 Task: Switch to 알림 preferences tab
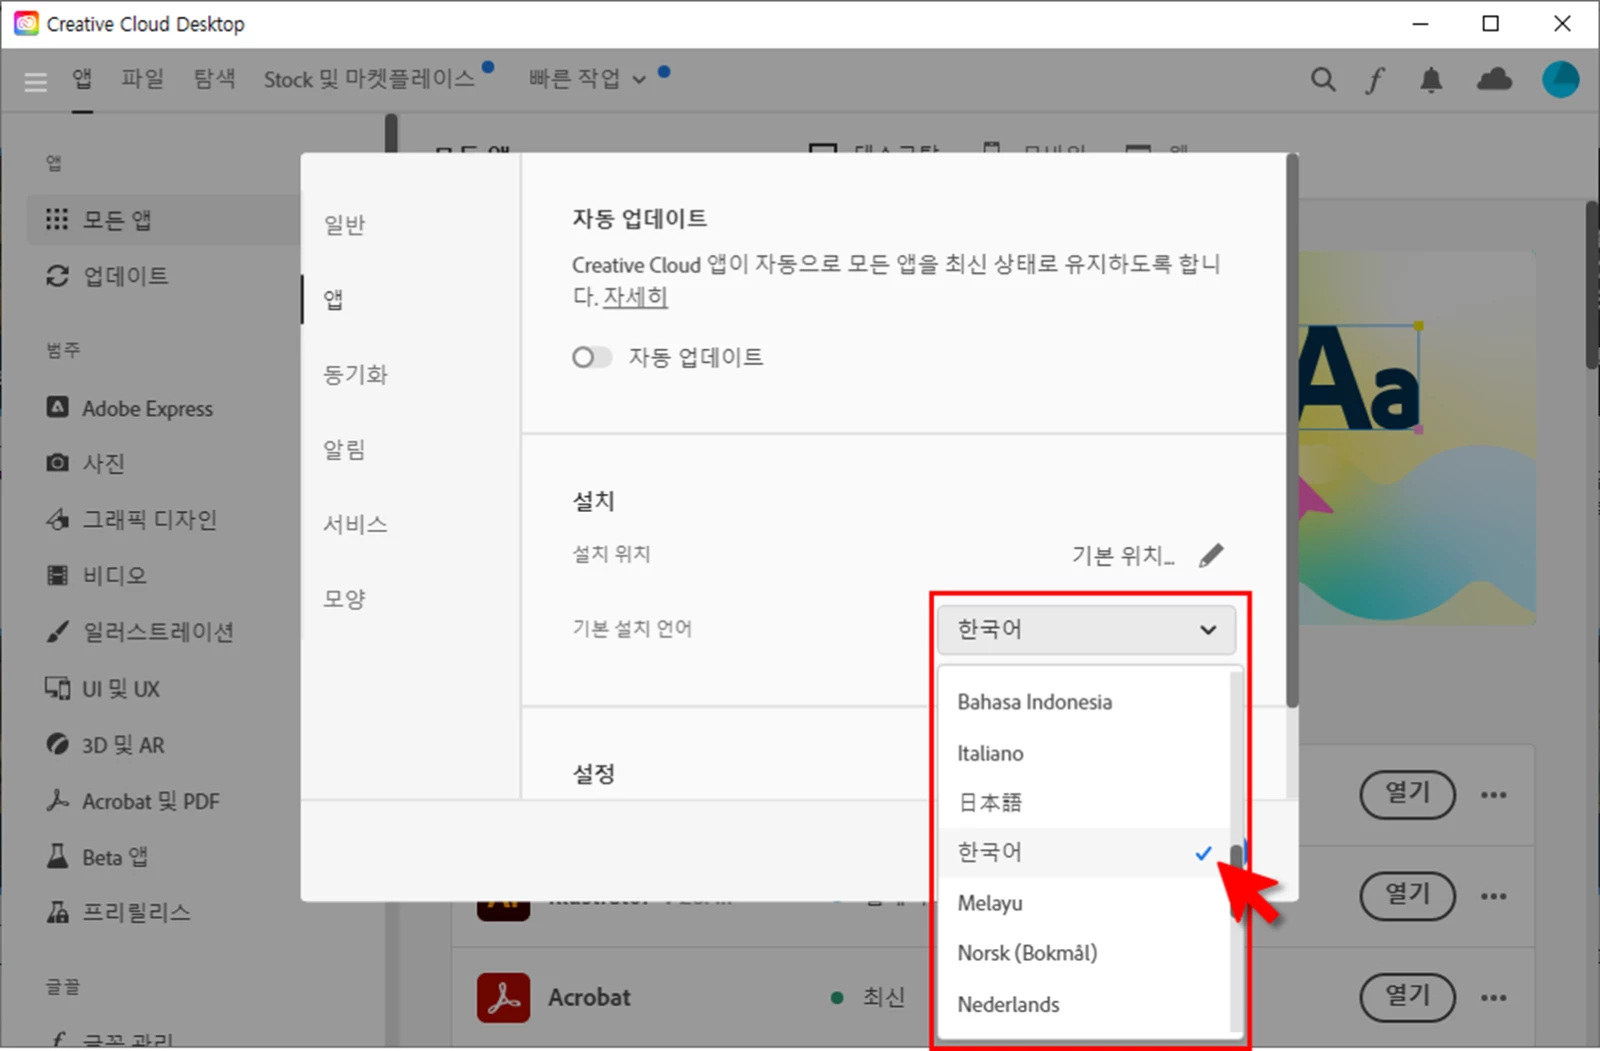(x=345, y=449)
